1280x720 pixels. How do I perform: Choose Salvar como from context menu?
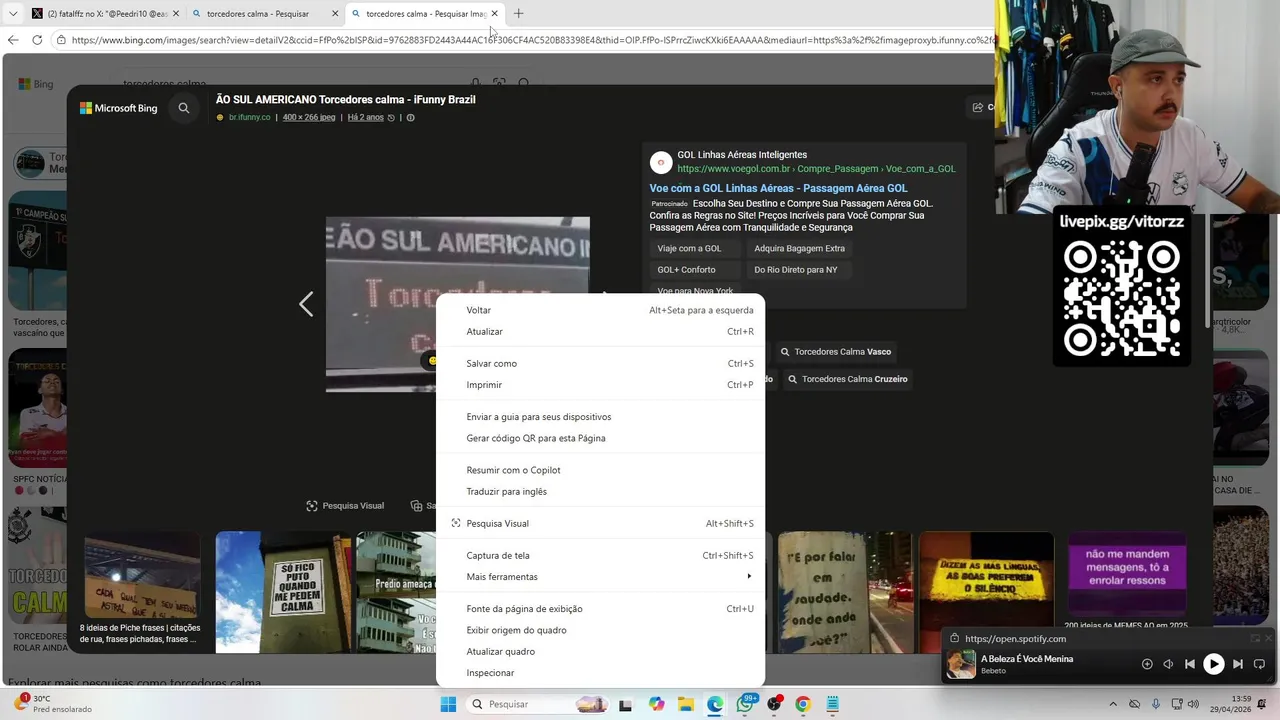[600, 363]
